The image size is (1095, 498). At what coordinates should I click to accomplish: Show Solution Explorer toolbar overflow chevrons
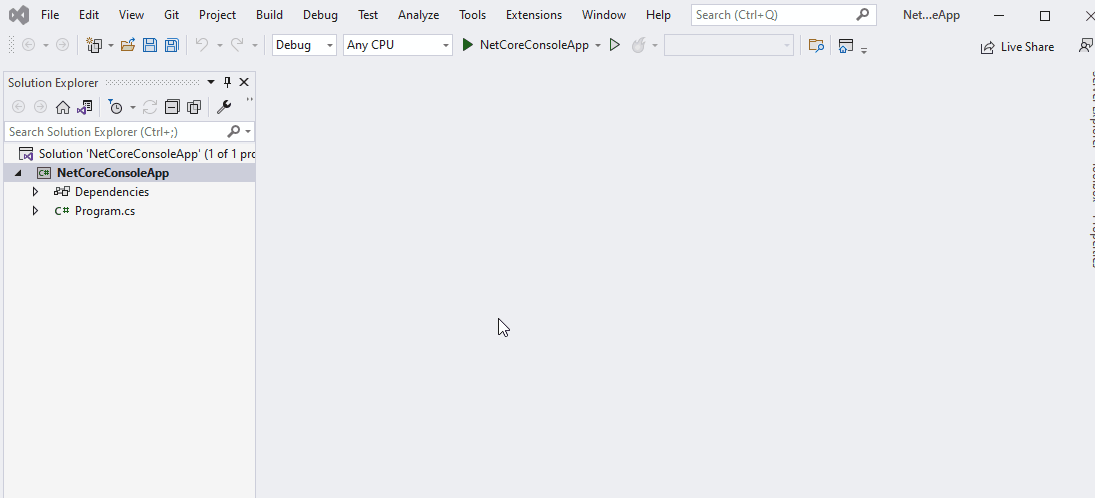(x=249, y=101)
